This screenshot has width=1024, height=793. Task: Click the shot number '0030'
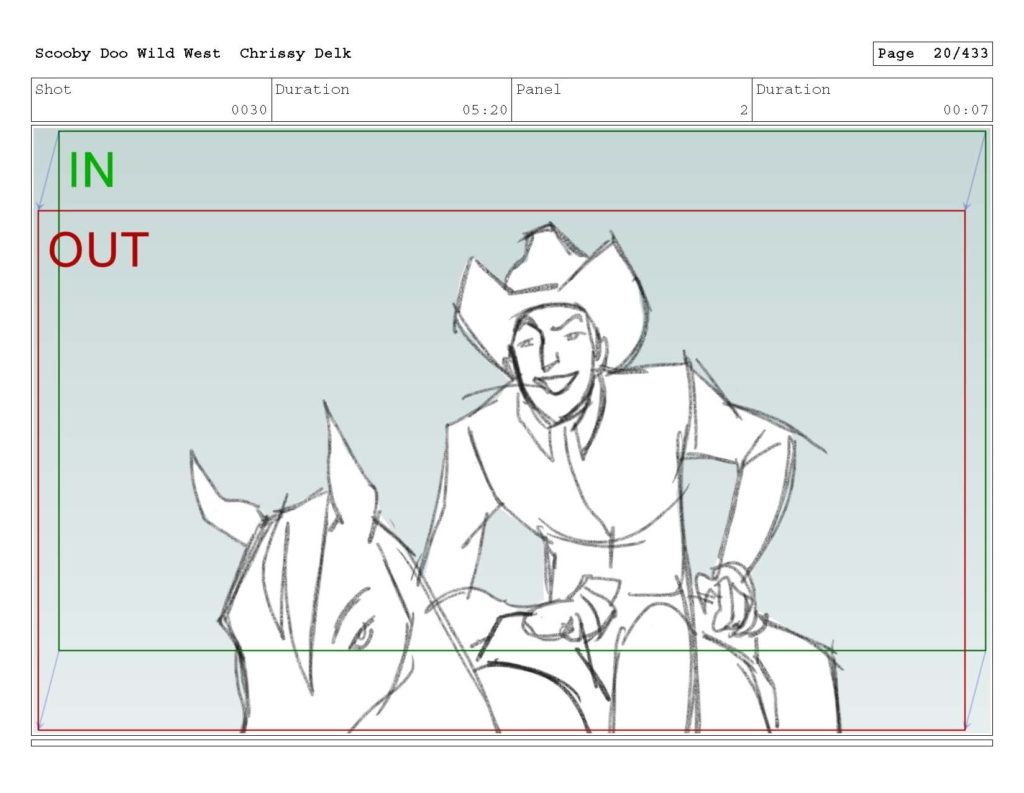pyautogui.click(x=249, y=110)
